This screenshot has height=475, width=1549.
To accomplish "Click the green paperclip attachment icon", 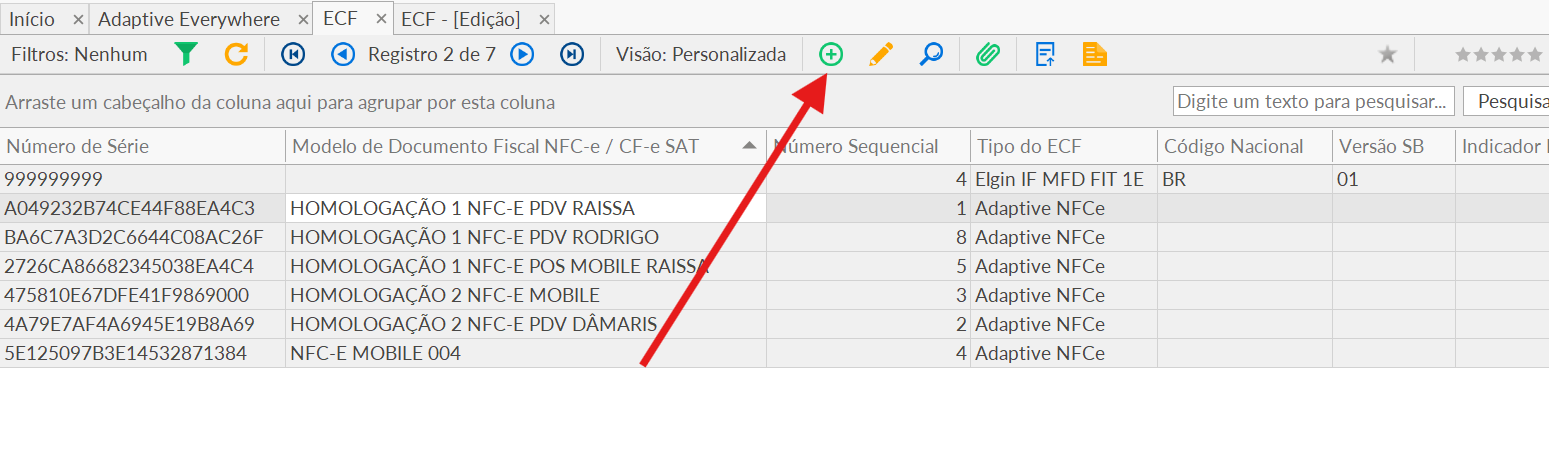I will (x=988, y=54).
